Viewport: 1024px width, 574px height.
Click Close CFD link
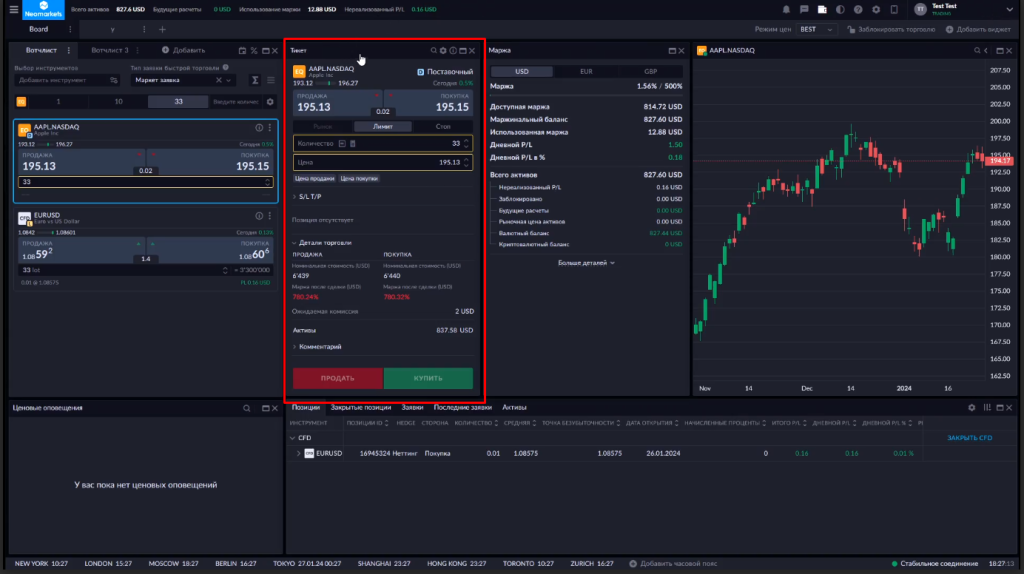coord(969,438)
